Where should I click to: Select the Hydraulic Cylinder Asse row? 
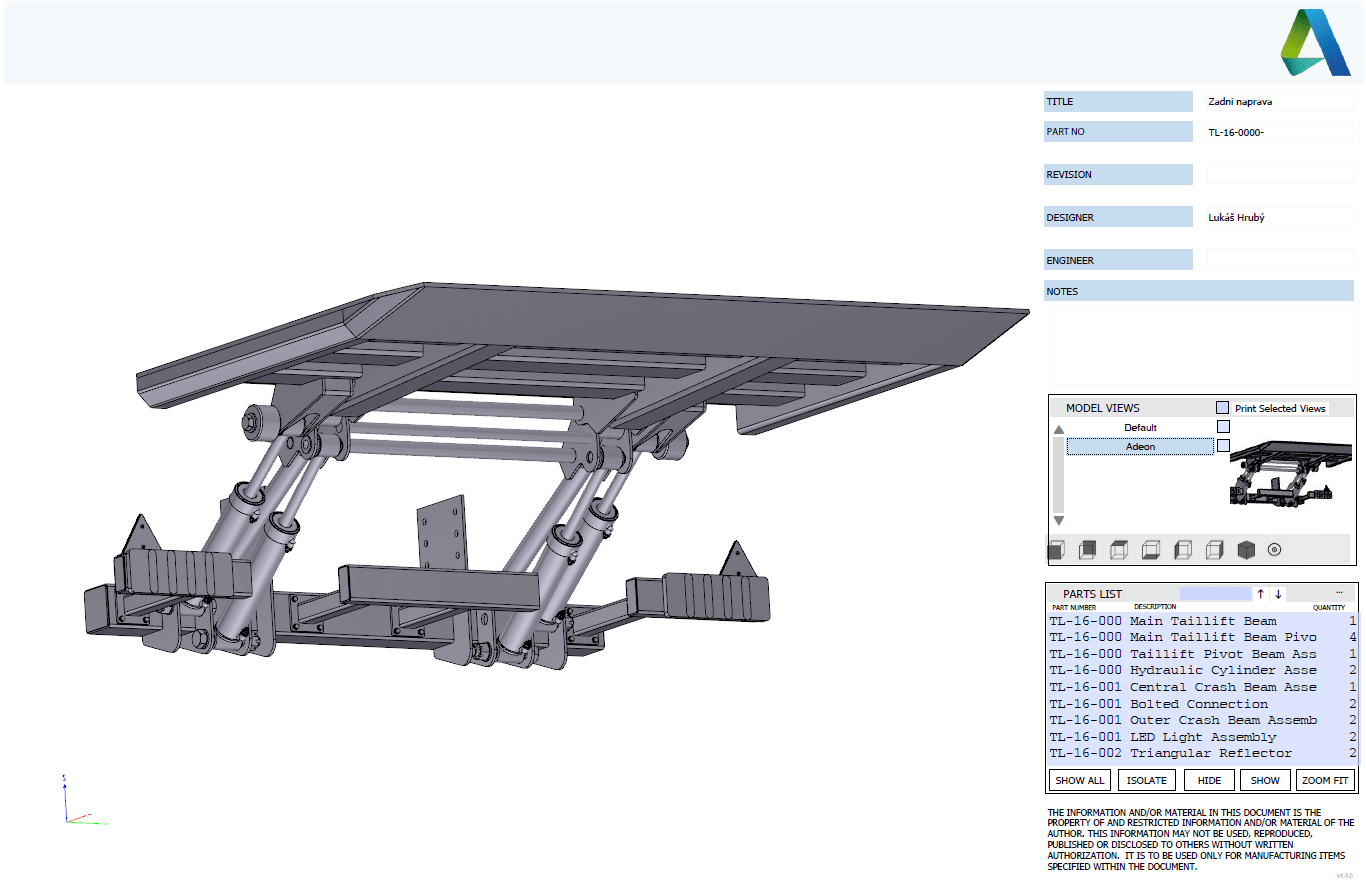[x=1203, y=670]
